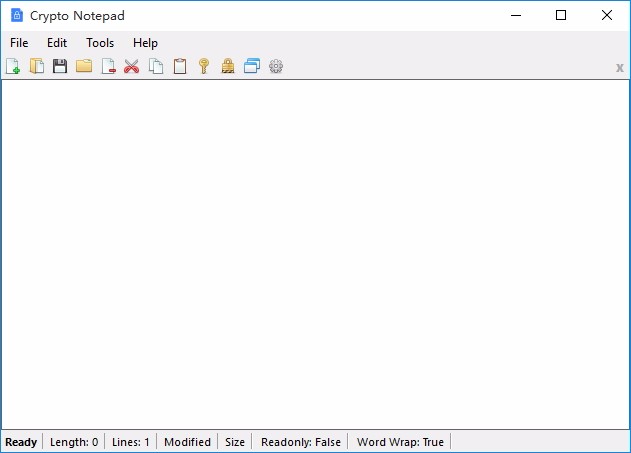Open the Edit menu
Image resolution: width=631 pixels, height=453 pixels.
[x=57, y=43]
